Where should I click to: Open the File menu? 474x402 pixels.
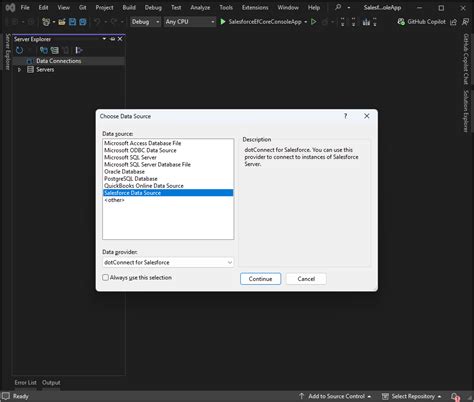[x=25, y=7]
